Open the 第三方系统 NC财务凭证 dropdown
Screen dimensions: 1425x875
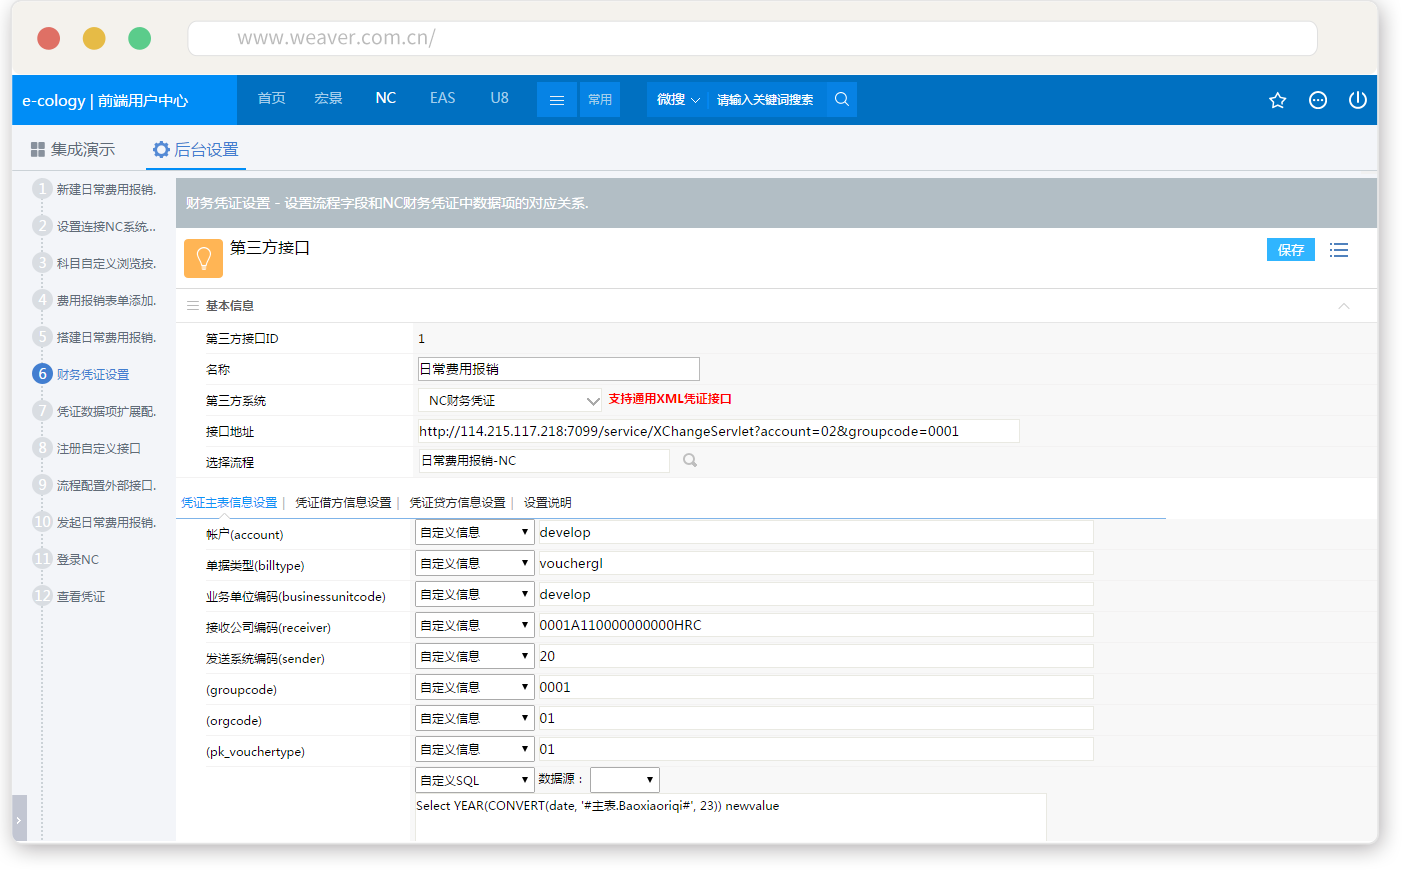pos(510,400)
